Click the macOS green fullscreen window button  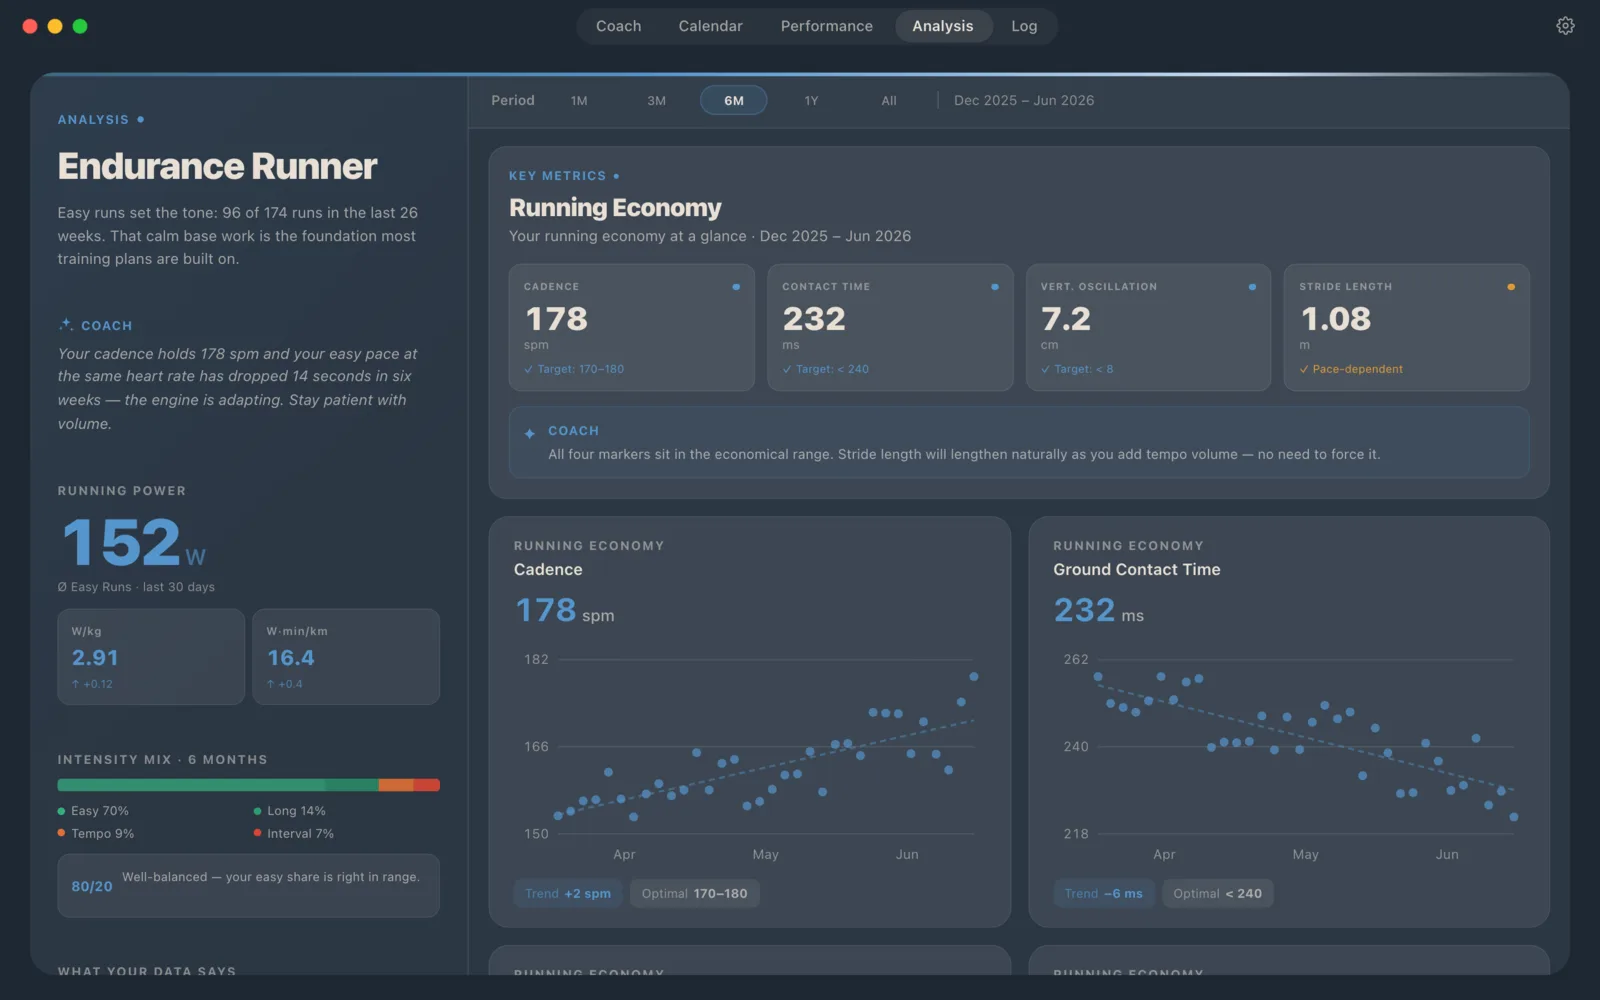(80, 26)
